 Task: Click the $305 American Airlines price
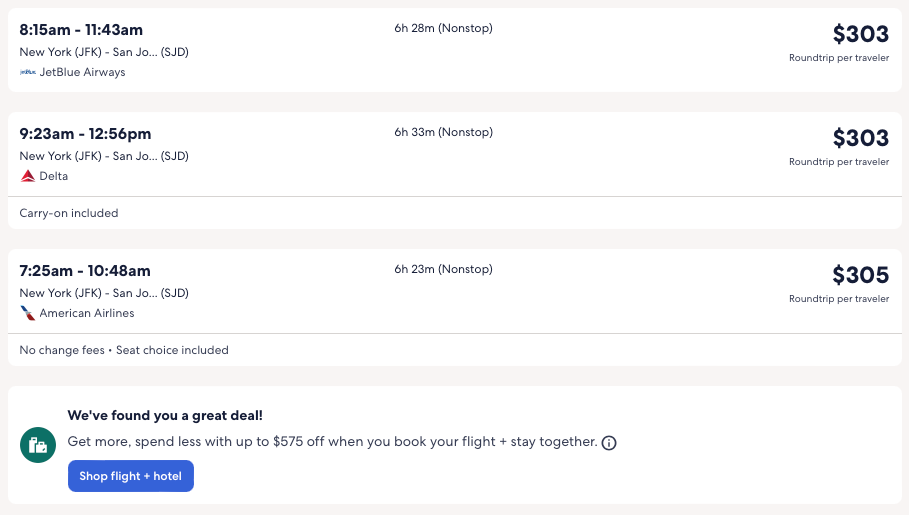click(x=860, y=275)
